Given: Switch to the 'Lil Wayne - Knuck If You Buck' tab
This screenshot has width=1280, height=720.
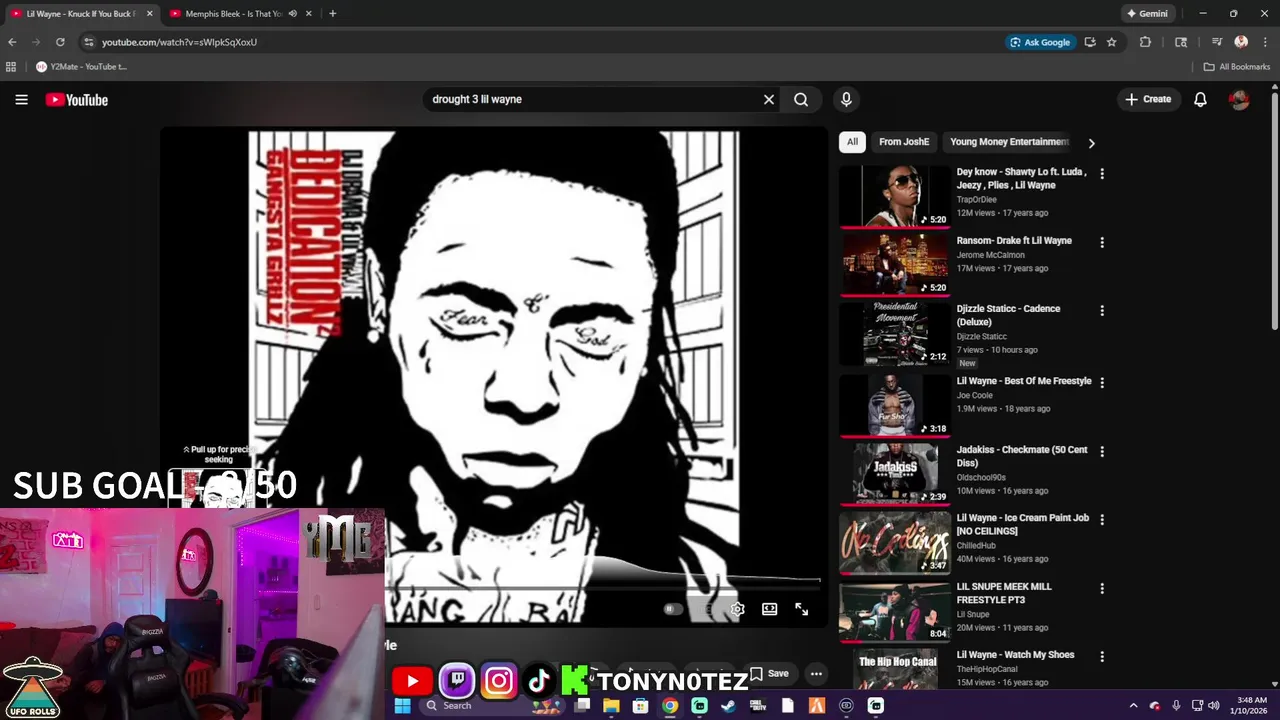Looking at the screenshot, I should click(82, 14).
